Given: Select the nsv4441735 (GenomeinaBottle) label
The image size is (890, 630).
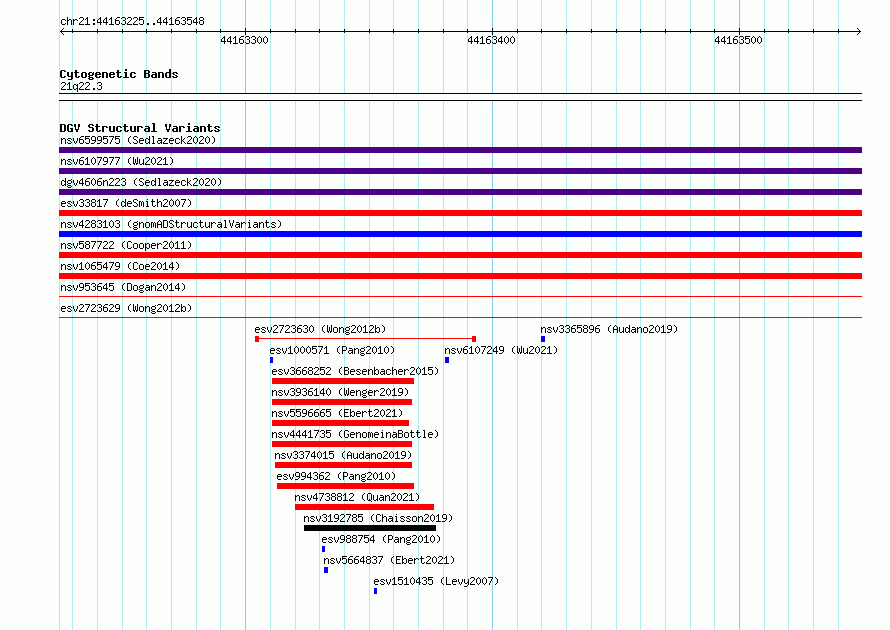Looking at the screenshot, I should coord(355,434).
